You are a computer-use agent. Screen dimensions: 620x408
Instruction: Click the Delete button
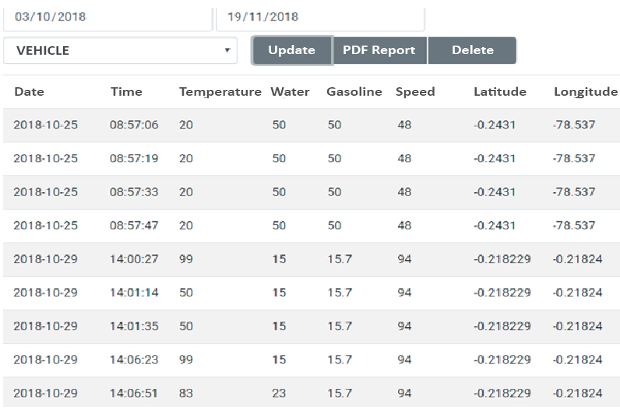click(472, 50)
